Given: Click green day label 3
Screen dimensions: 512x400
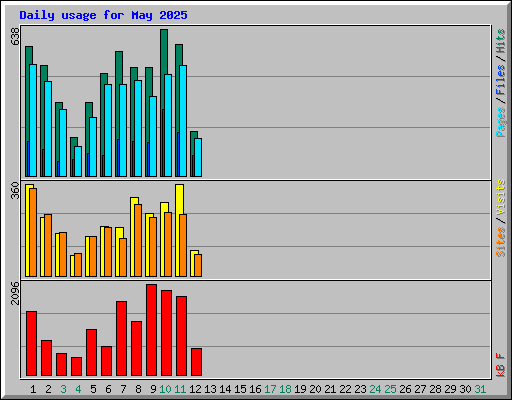Looking at the screenshot, I should pyautogui.click(x=63, y=389).
